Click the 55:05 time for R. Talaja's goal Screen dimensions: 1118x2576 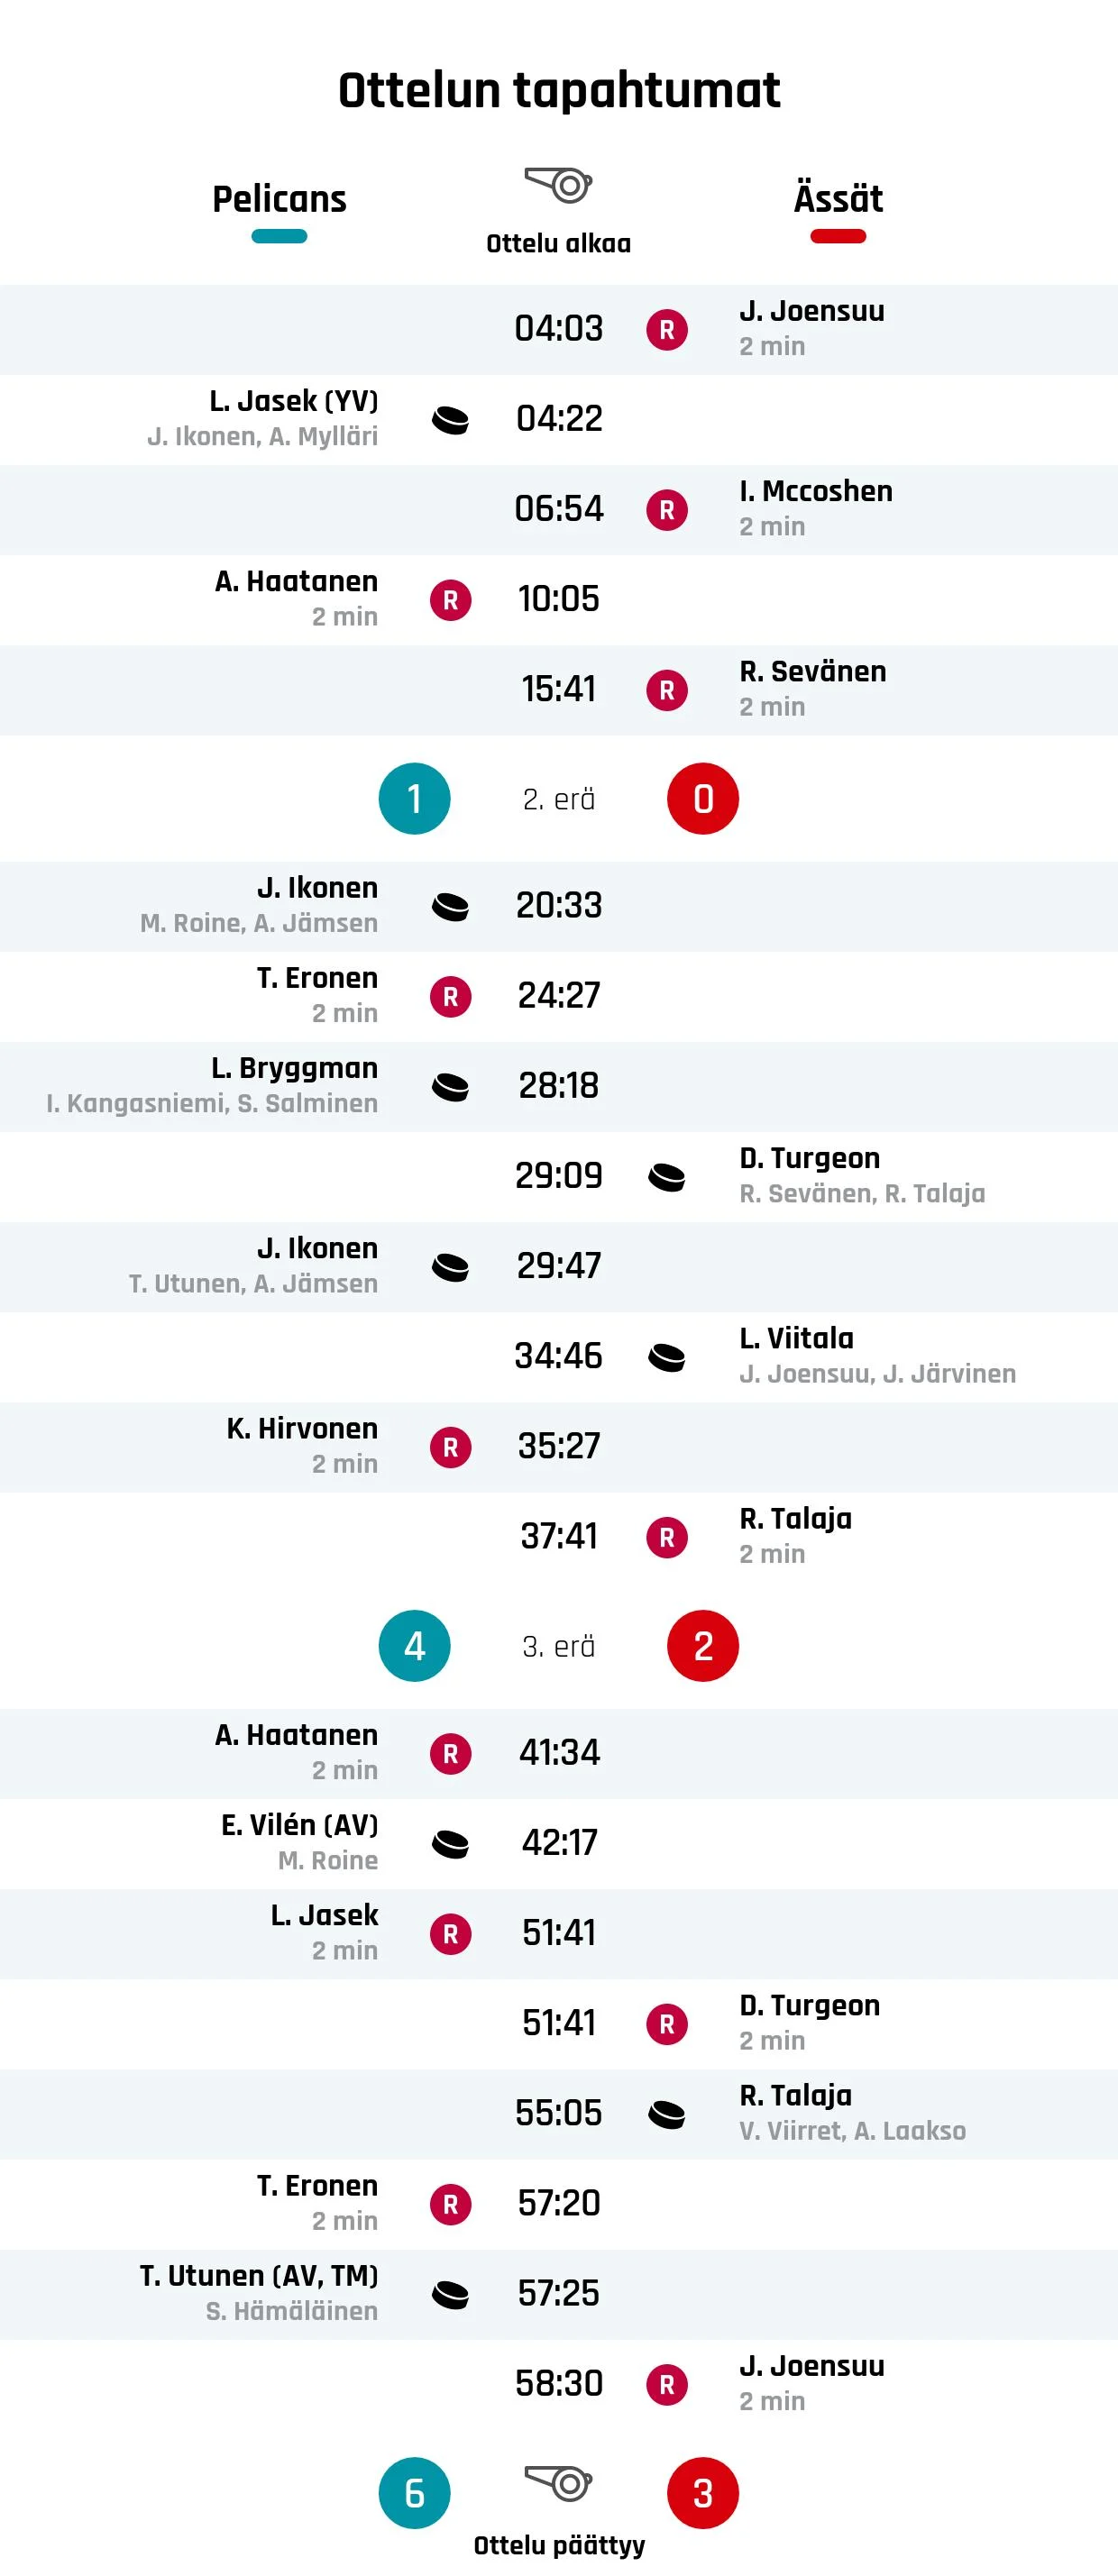(x=559, y=2113)
